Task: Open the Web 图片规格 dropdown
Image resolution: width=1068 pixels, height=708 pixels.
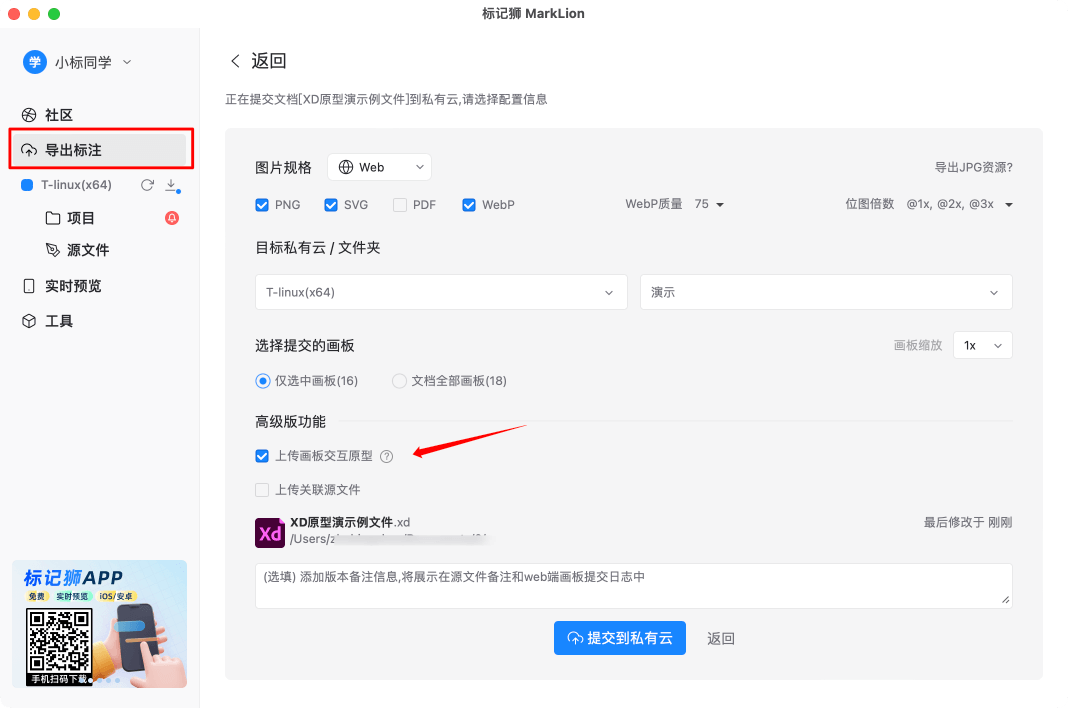Action: point(379,167)
